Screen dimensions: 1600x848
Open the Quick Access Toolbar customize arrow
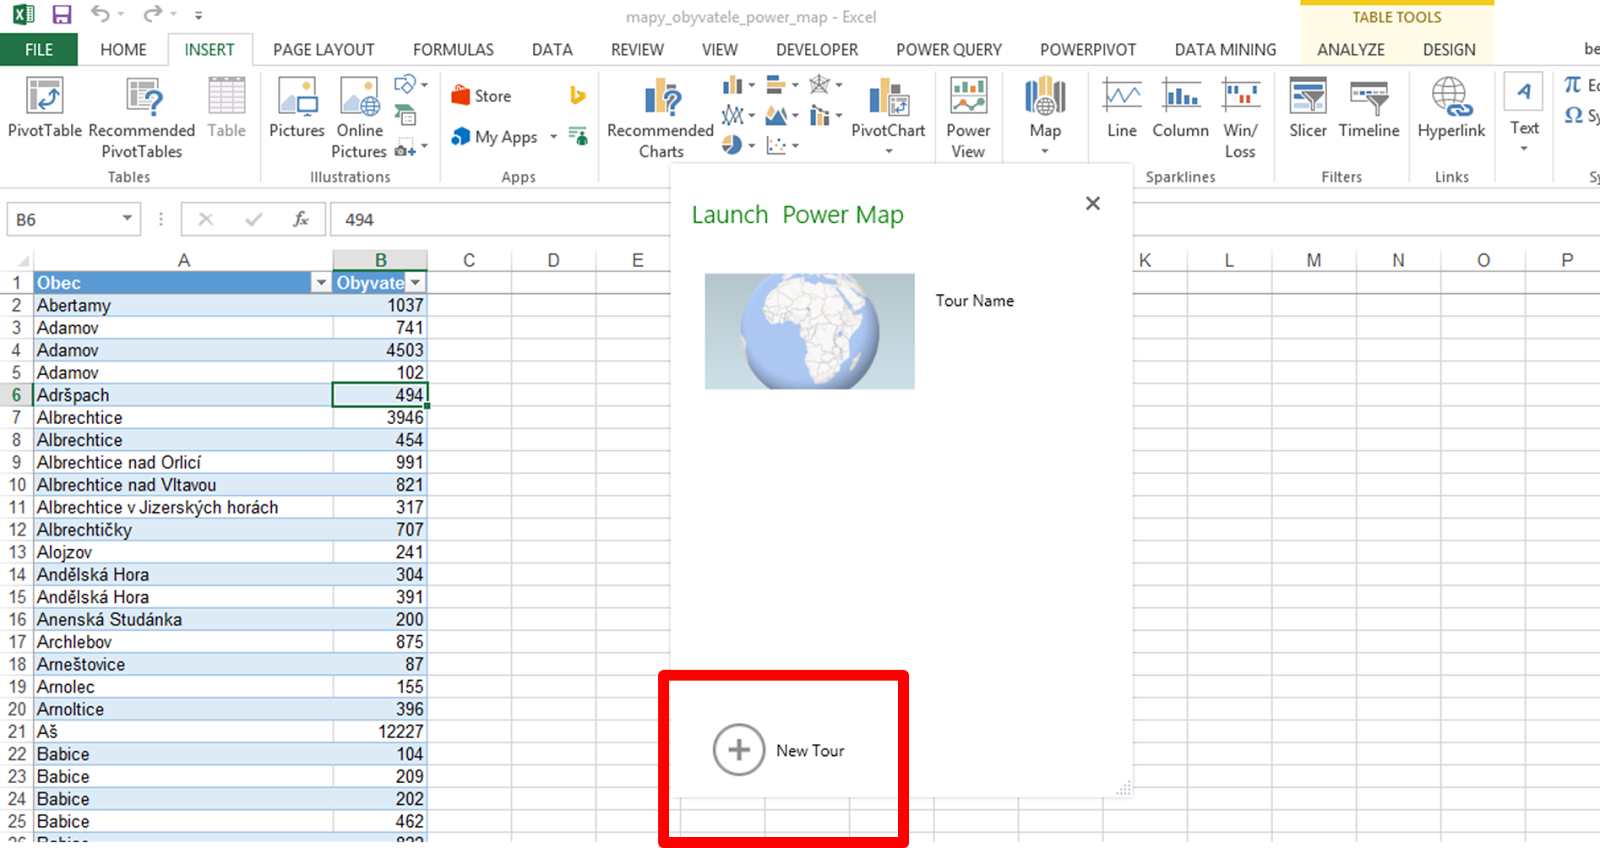pos(198,15)
